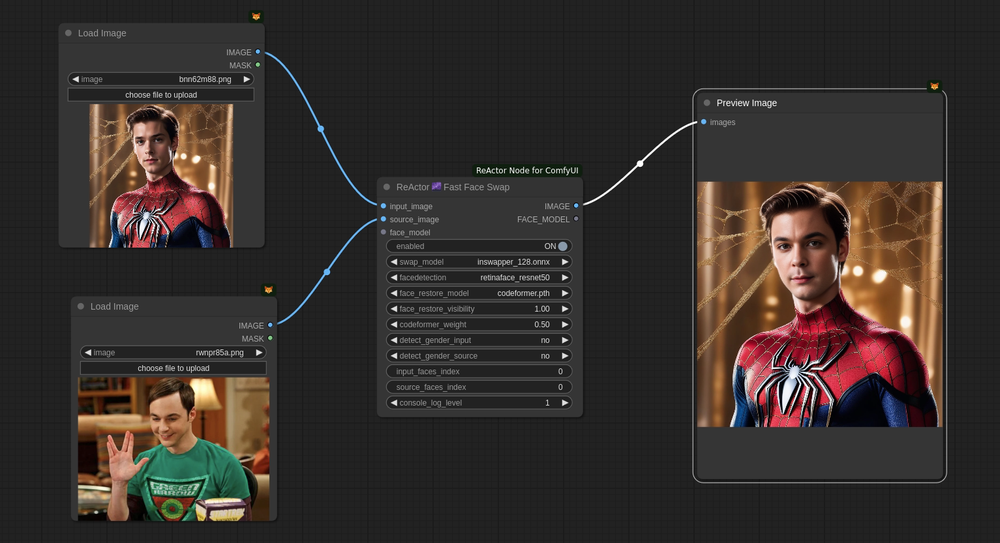Click the green shirt thumbnail in the bottom Load Image node (rwnpr85a.png)

click(173, 449)
